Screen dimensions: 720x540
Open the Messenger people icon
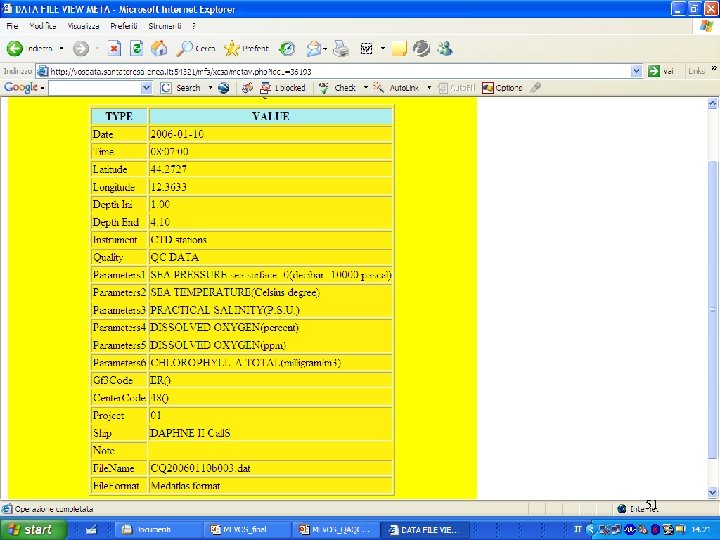point(444,48)
